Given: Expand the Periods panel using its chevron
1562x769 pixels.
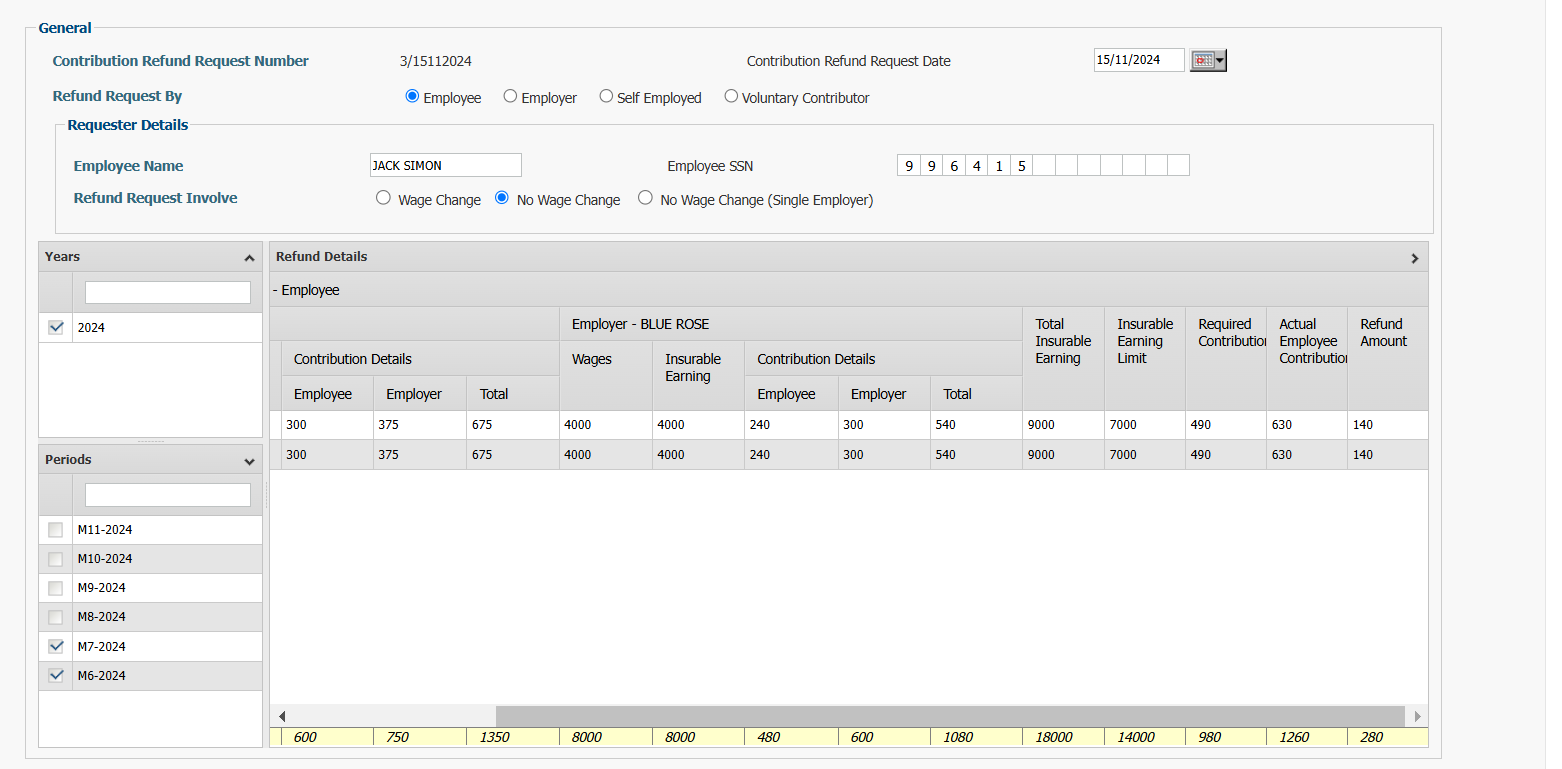Looking at the screenshot, I should (249, 459).
